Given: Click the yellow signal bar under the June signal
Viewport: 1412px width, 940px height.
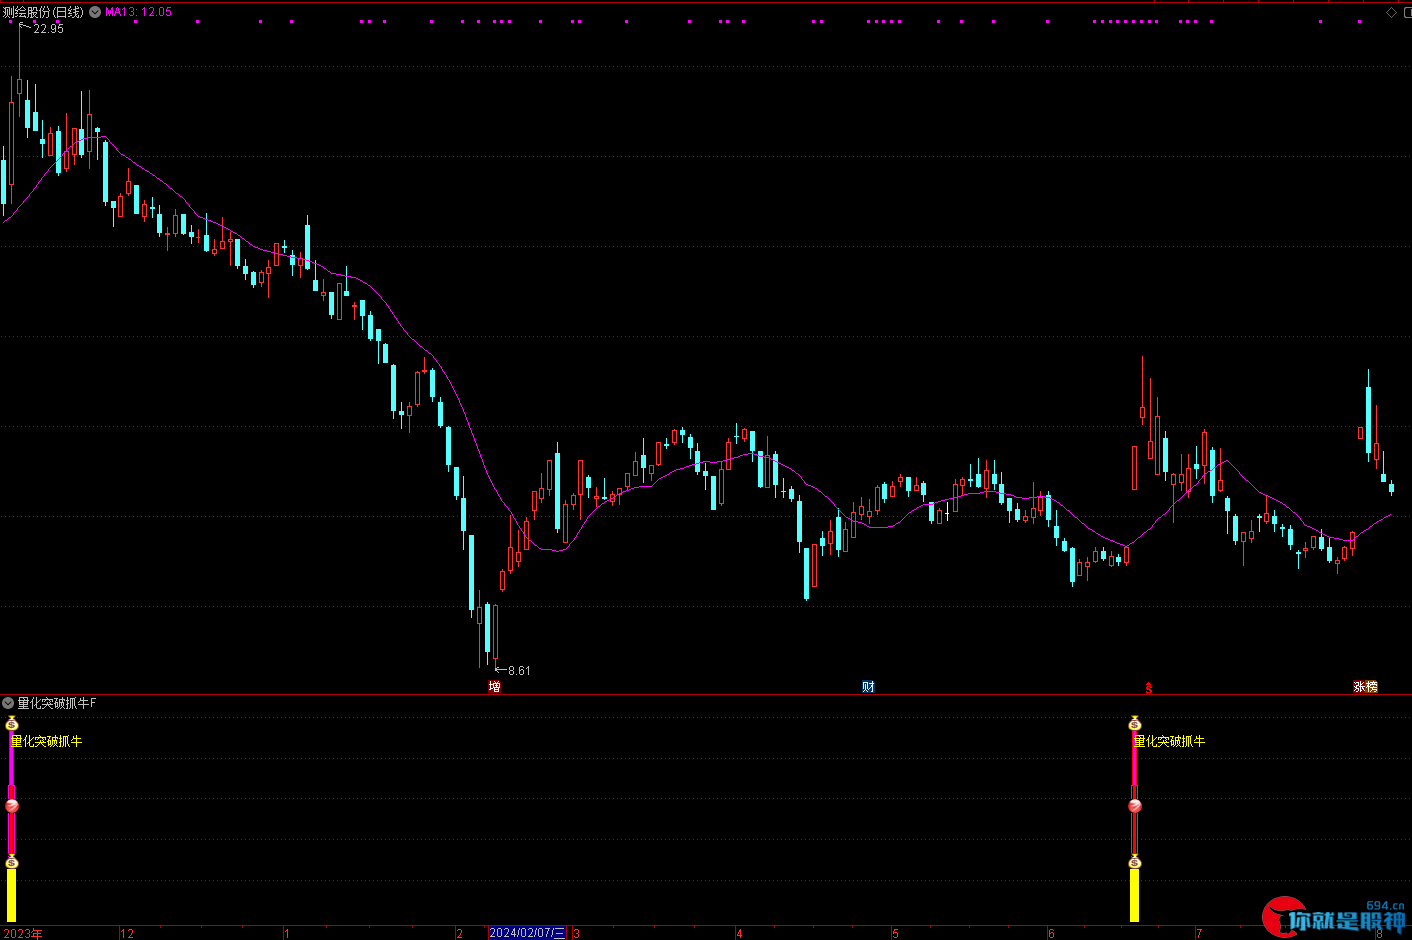Looking at the screenshot, I should coord(1135,895).
